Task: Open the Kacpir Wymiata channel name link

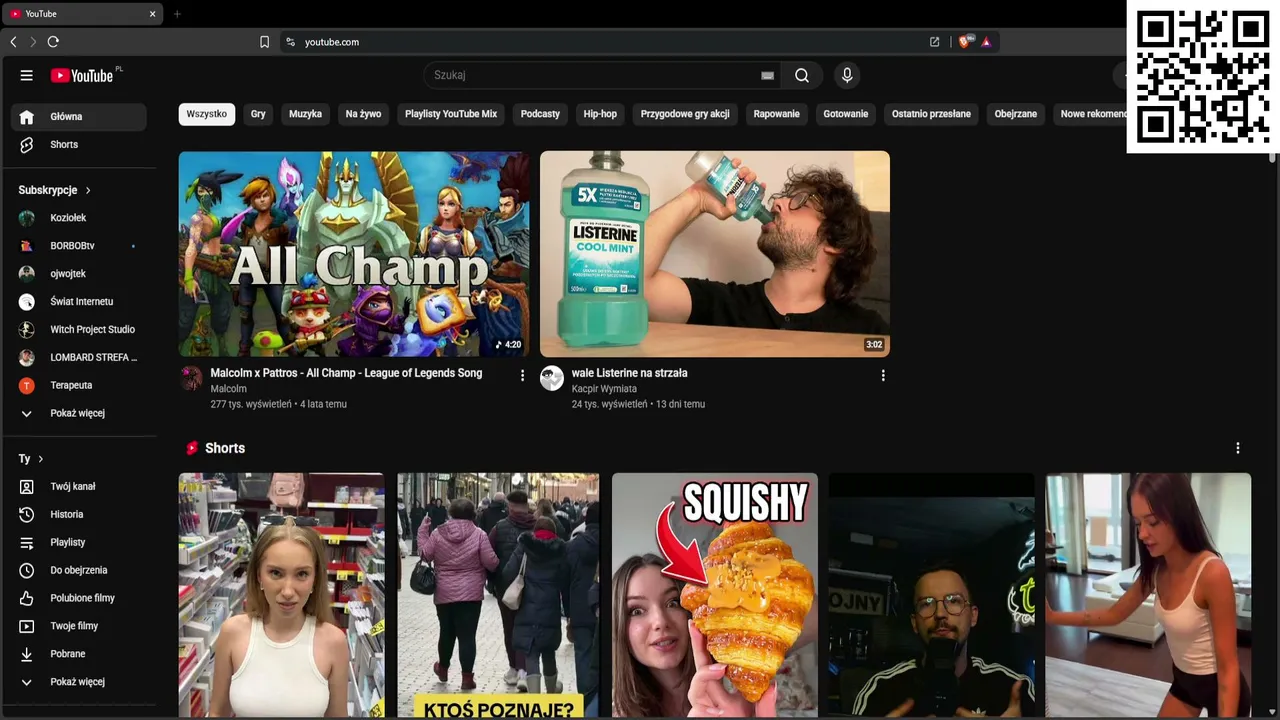Action: 604,389
